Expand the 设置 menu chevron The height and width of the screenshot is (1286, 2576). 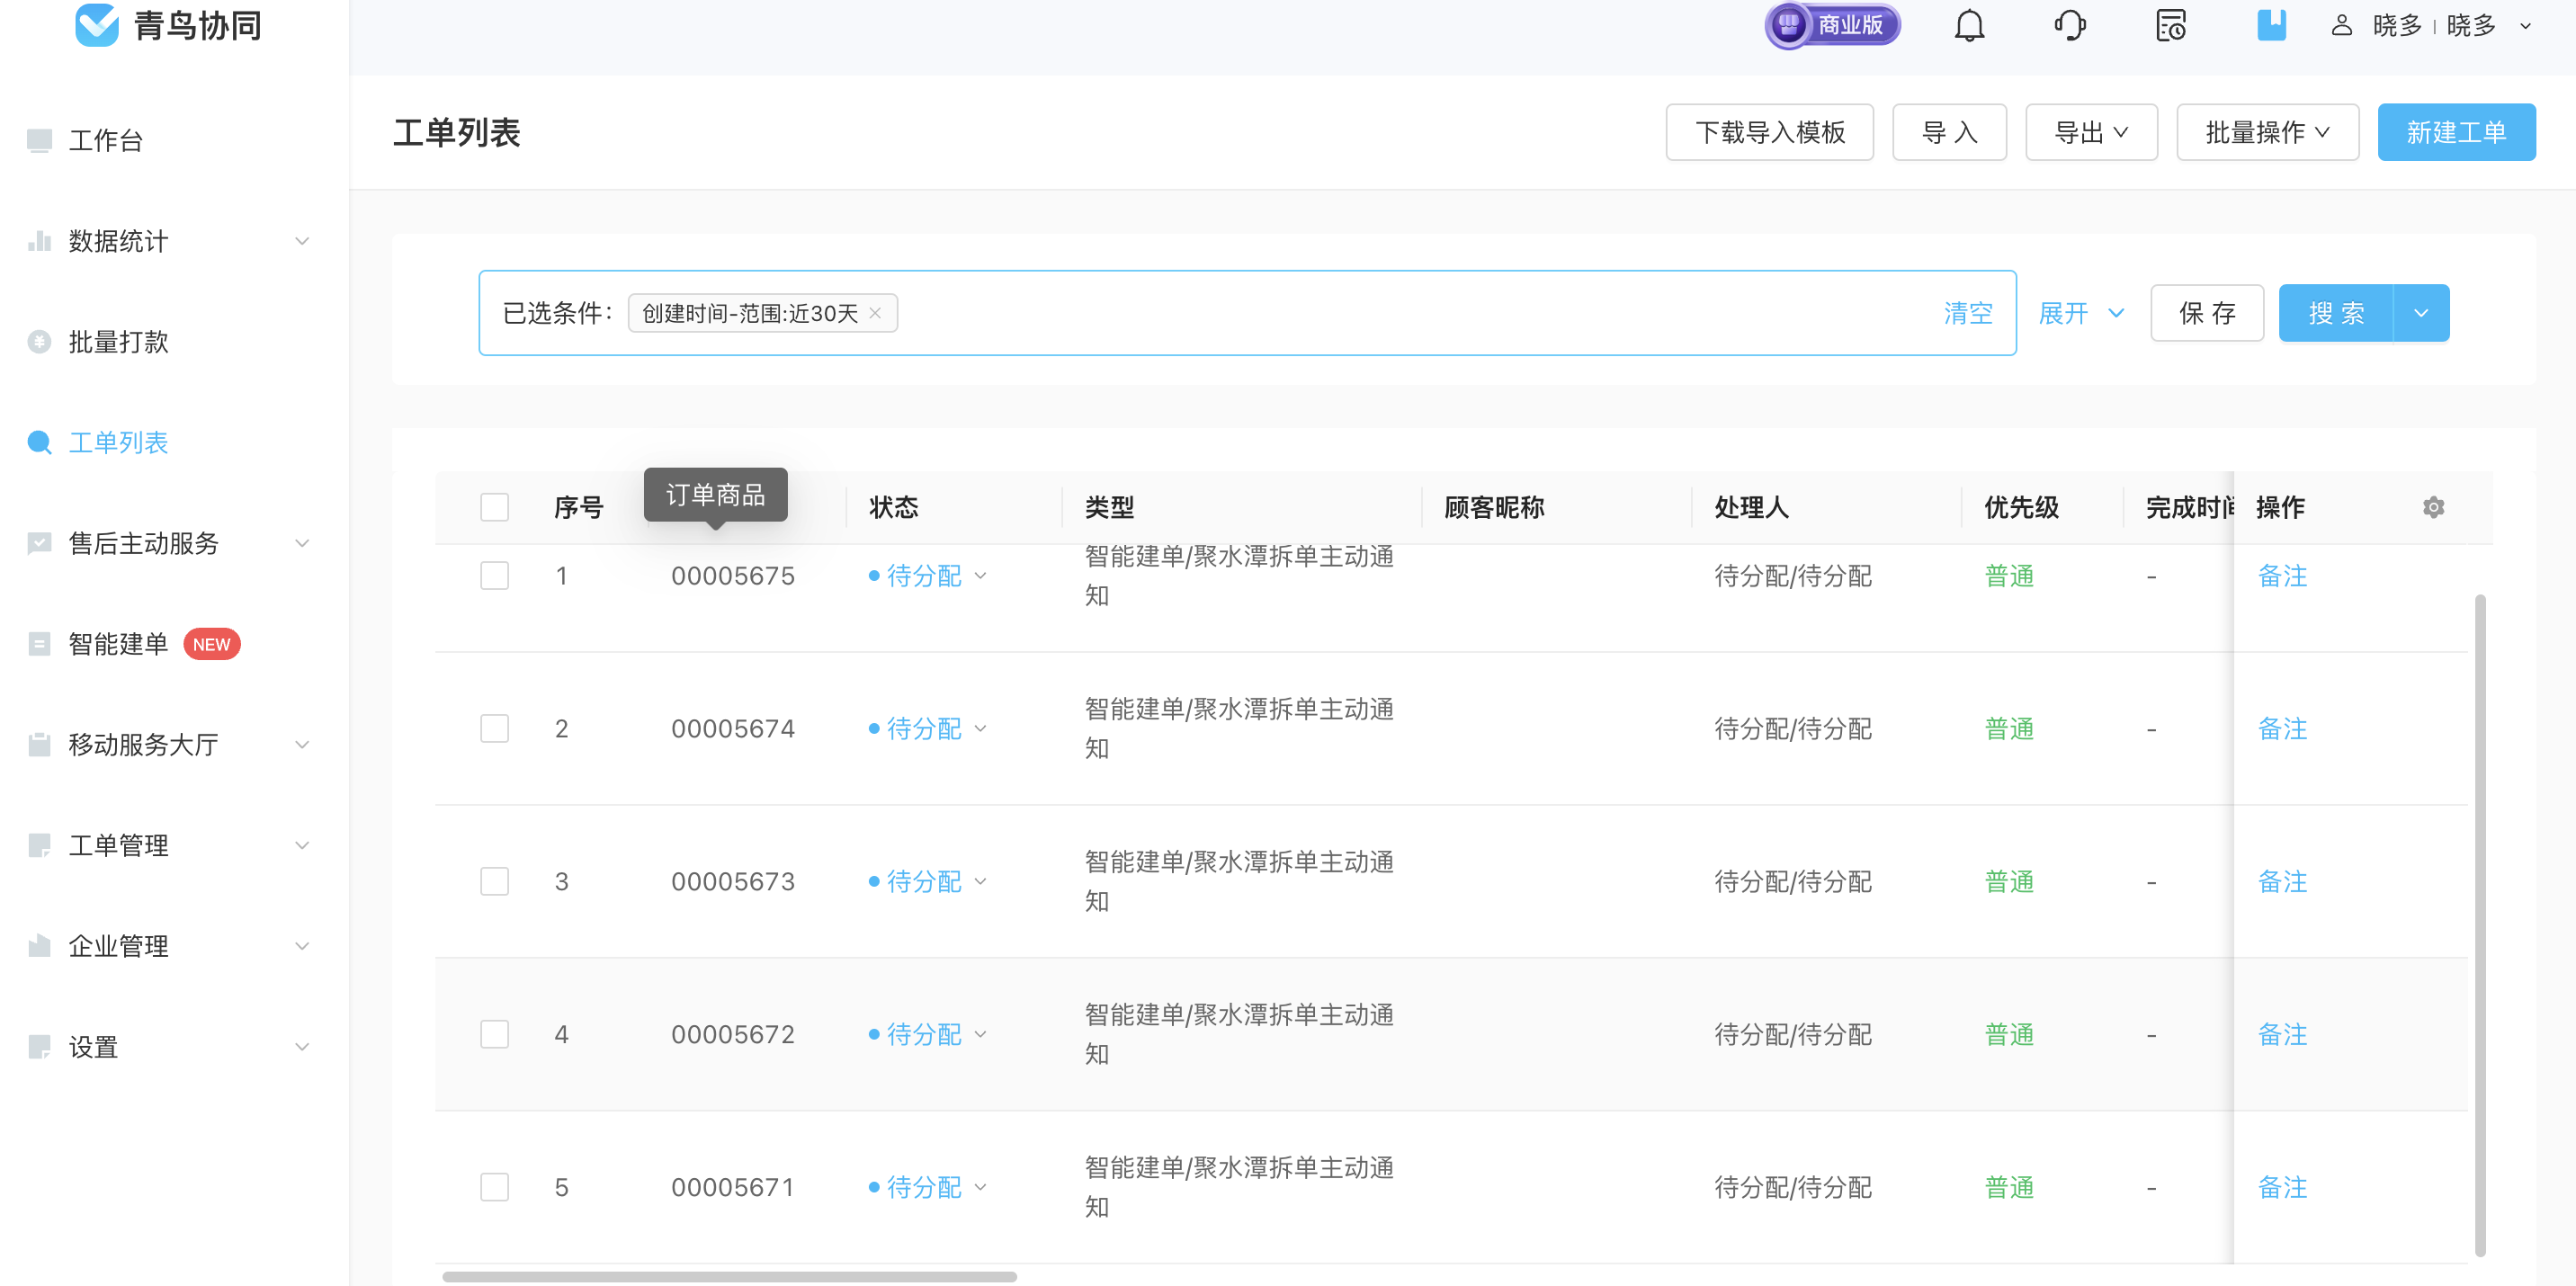tap(302, 1047)
